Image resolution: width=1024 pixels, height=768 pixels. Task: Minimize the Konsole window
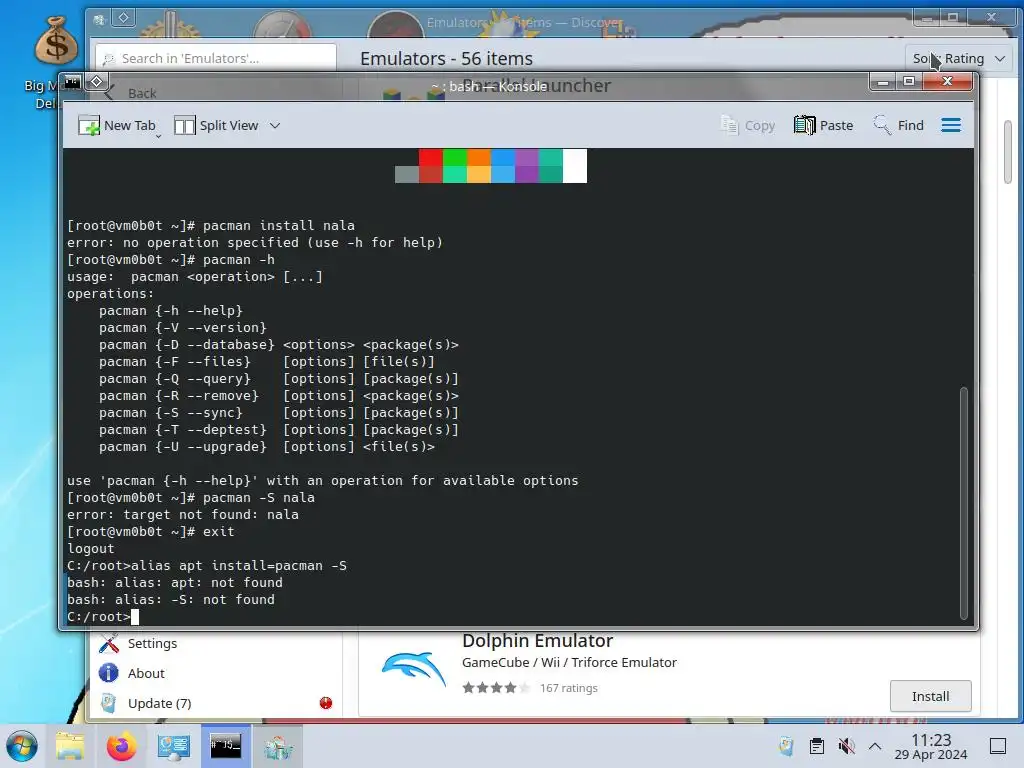coord(883,82)
